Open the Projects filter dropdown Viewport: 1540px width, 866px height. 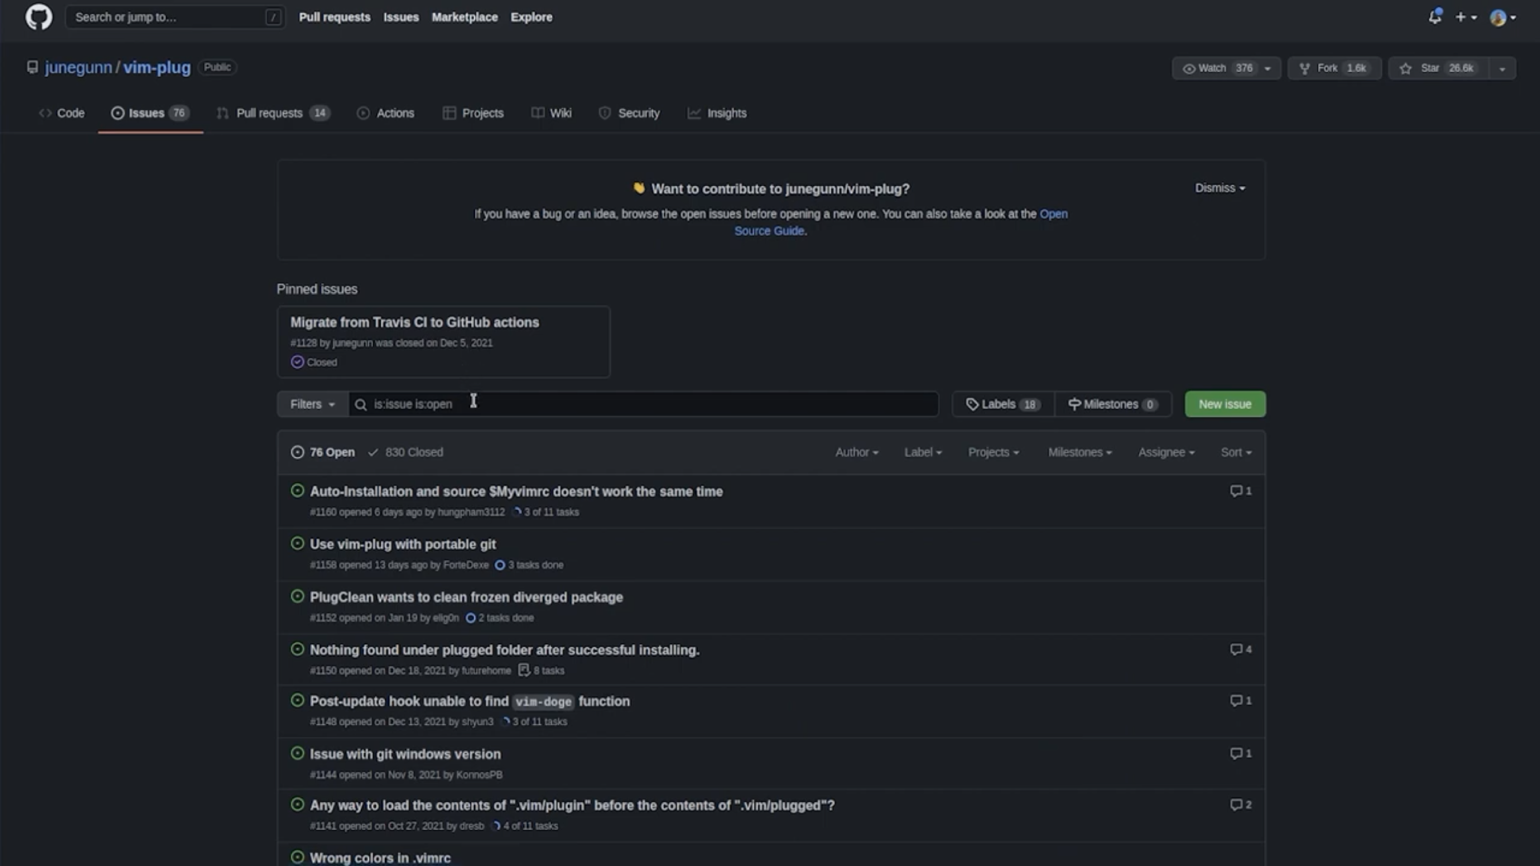click(994, 452)
